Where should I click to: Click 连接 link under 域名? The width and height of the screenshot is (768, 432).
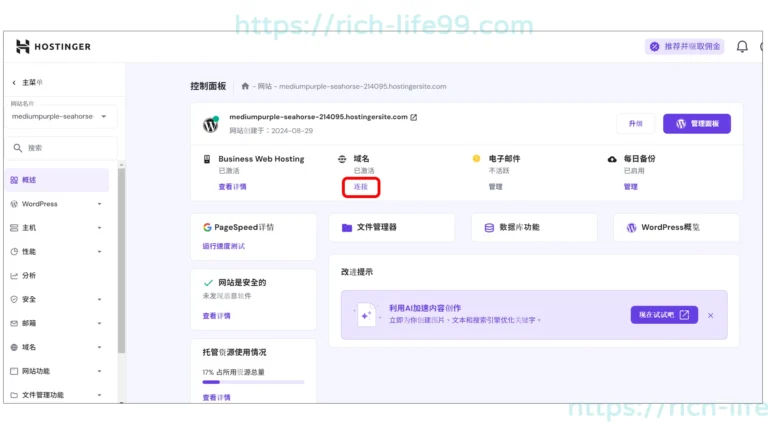[360, 187]
